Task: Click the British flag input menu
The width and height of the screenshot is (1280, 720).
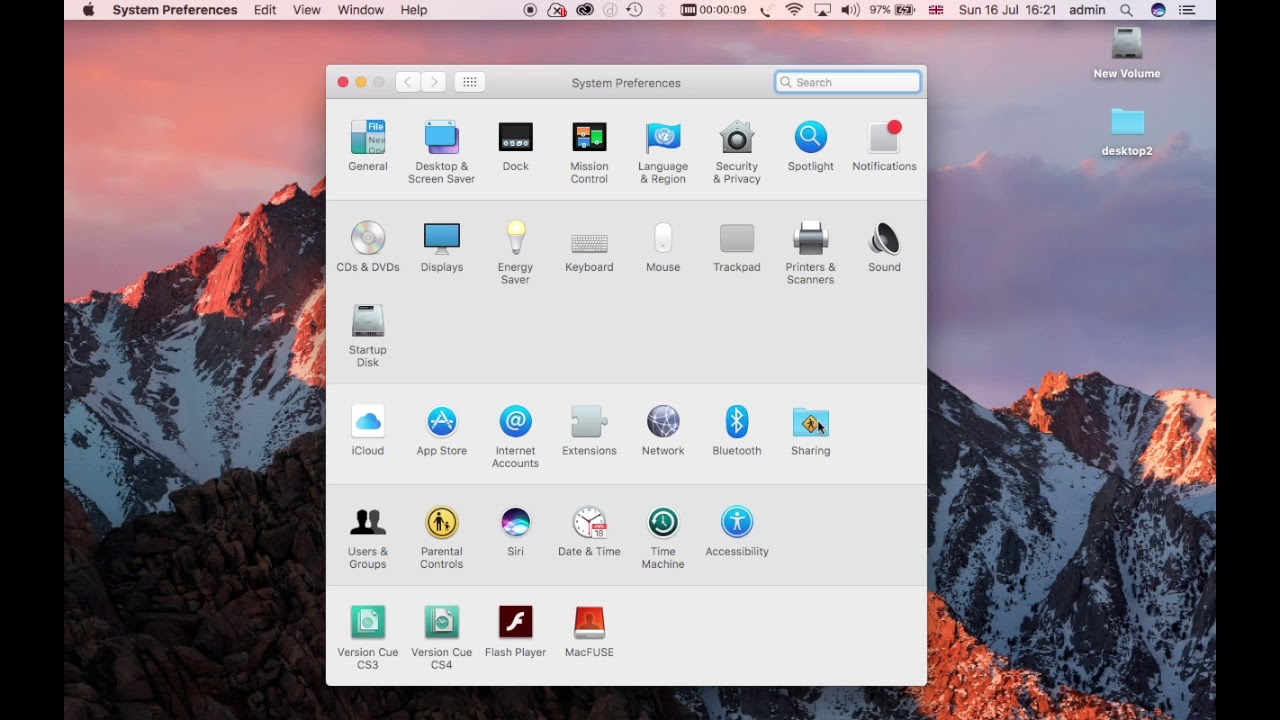Action: click(936, 10)
